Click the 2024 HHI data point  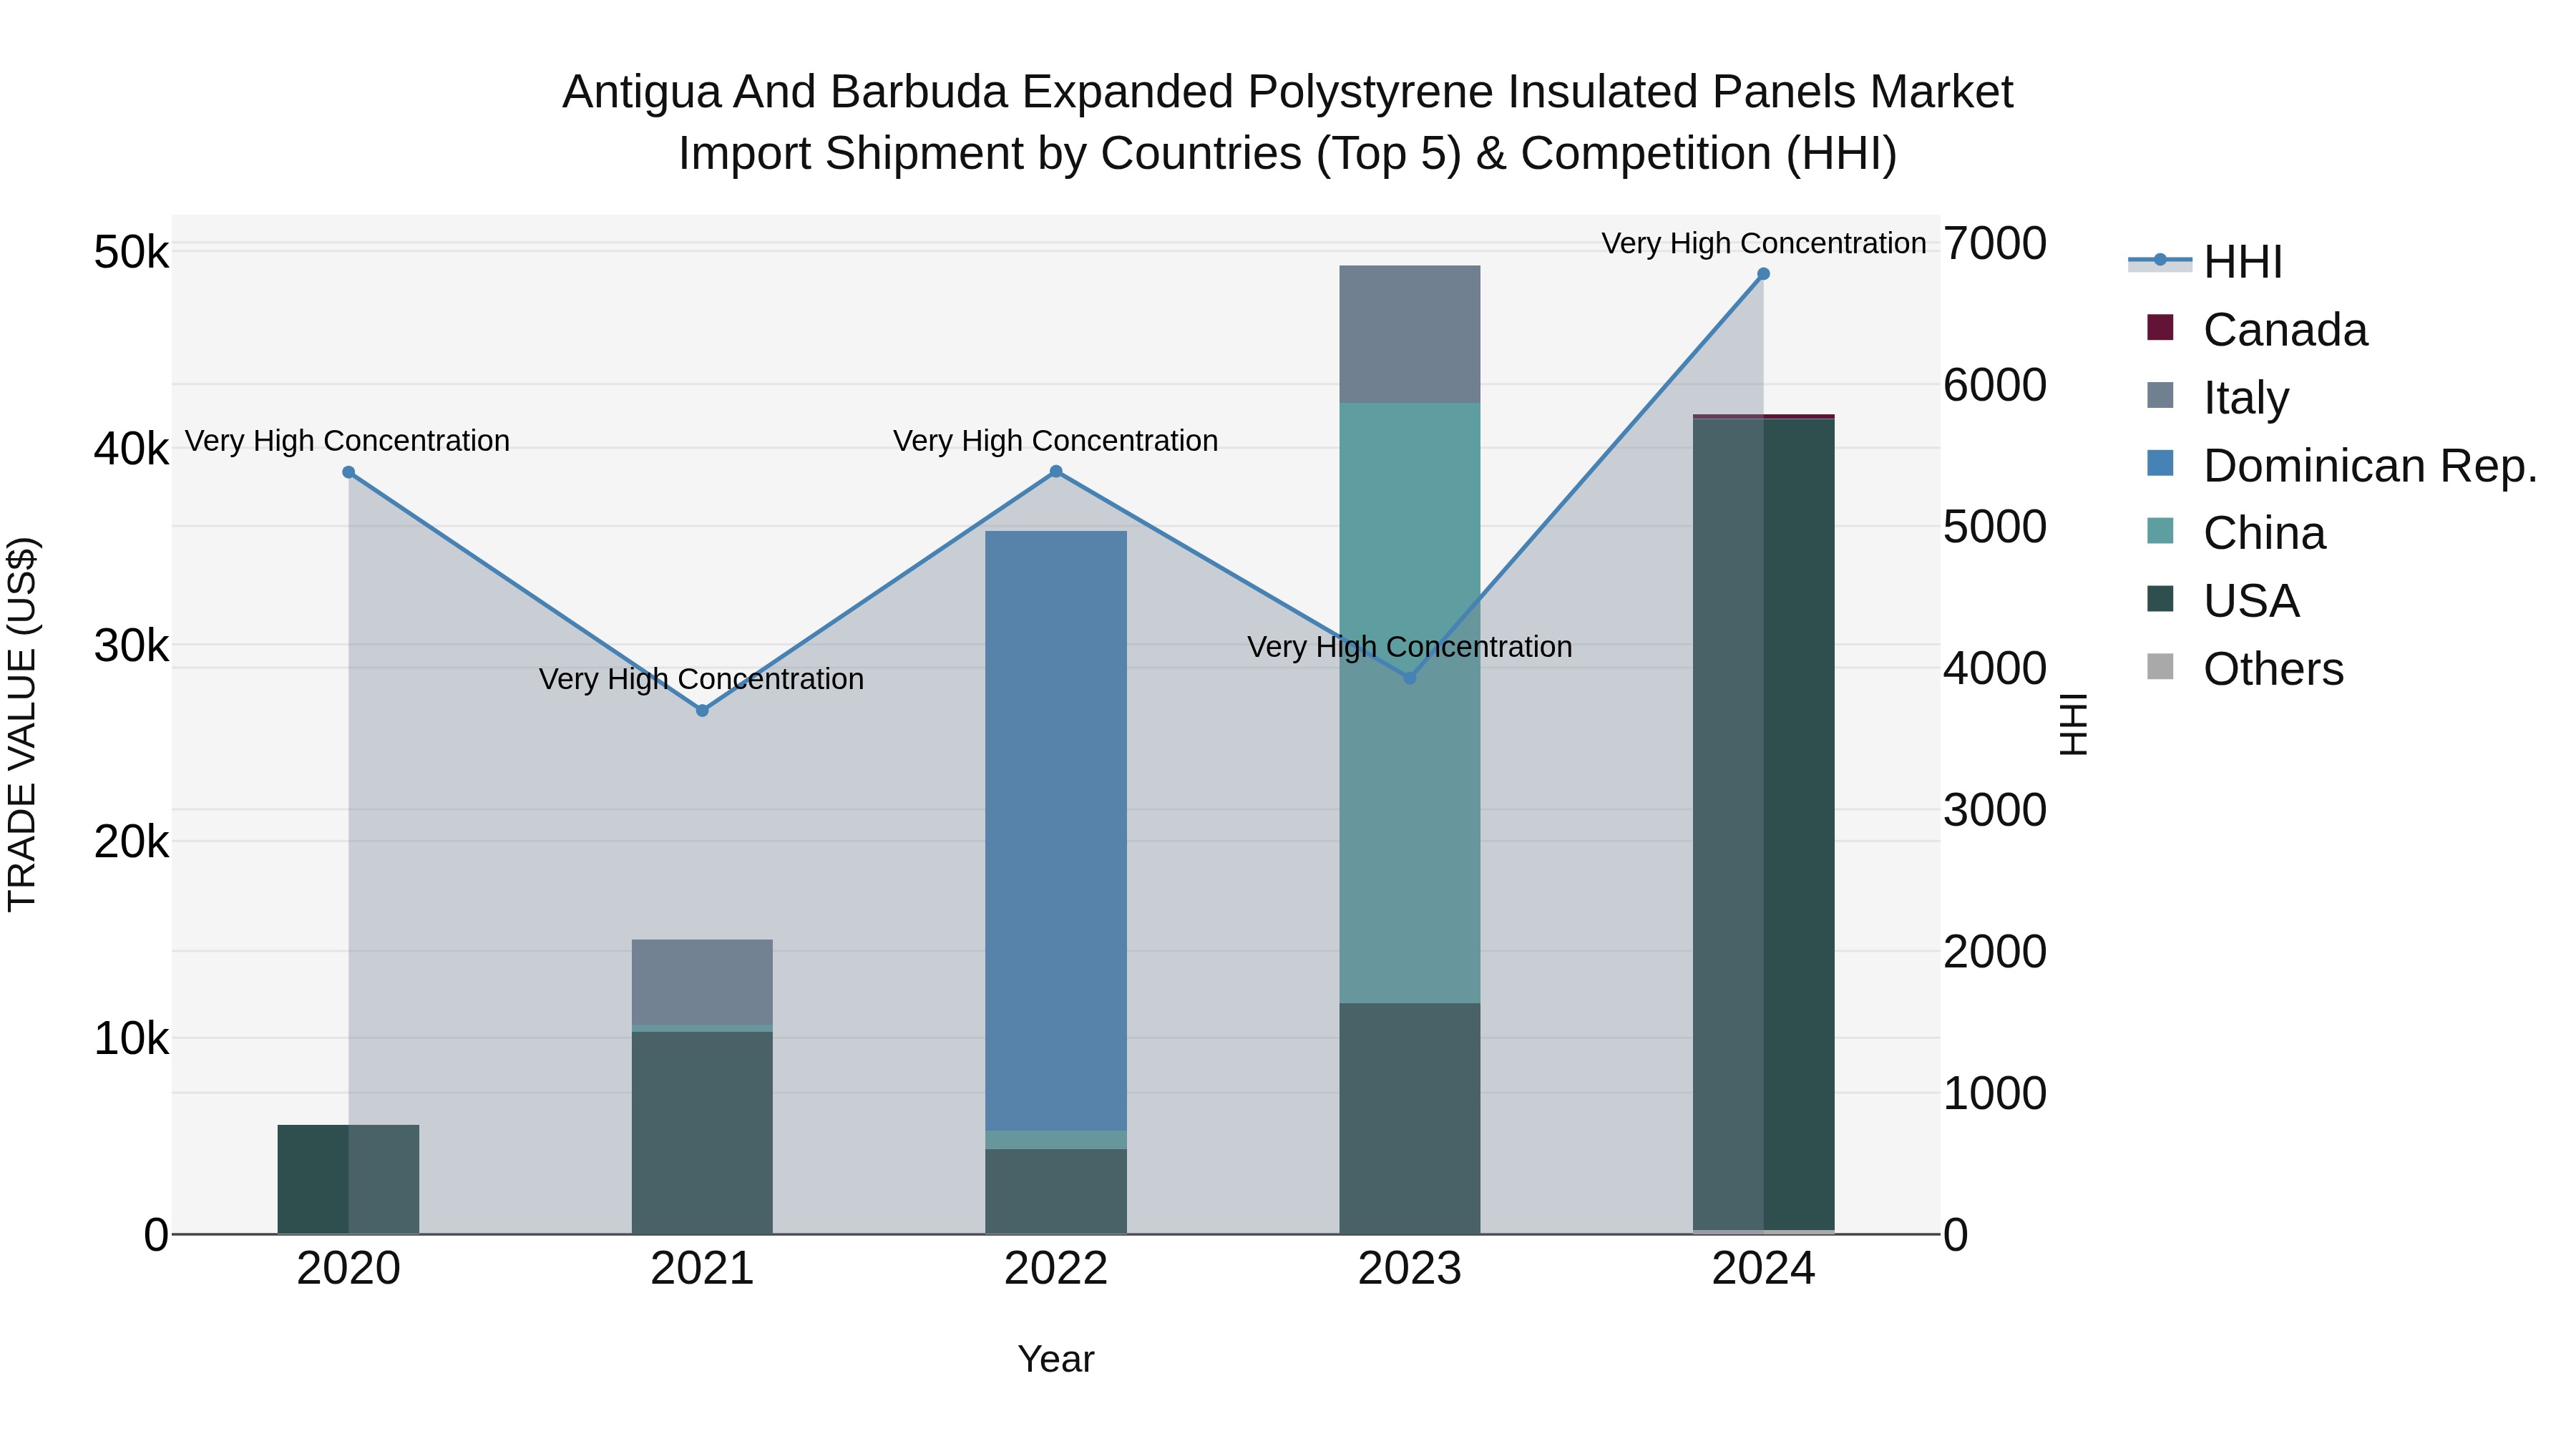(x=1763, y=274)
